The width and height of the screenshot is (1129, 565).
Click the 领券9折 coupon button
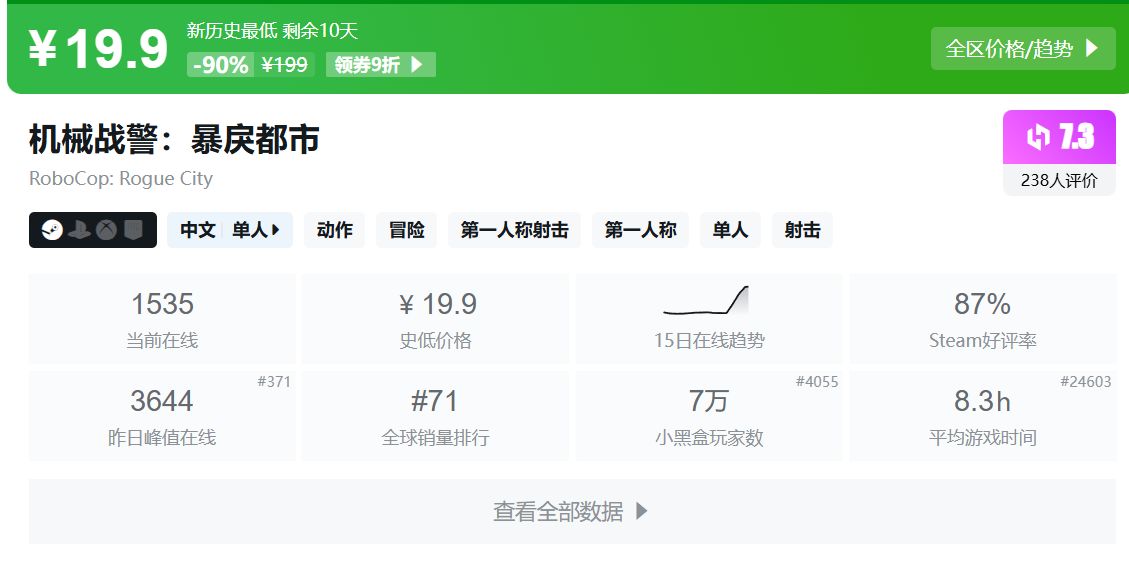point(380,65)
